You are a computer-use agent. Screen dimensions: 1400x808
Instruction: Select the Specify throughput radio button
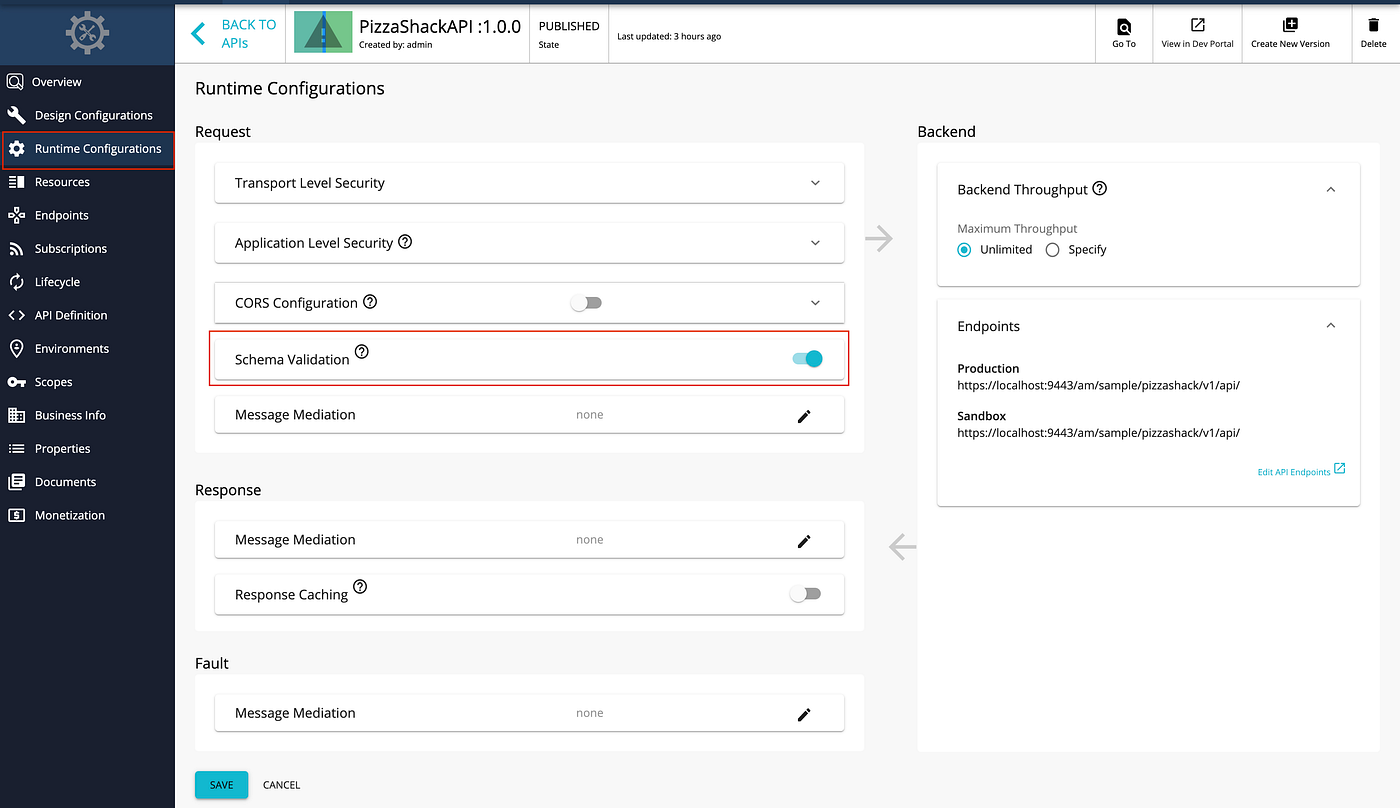[1052, 249]
